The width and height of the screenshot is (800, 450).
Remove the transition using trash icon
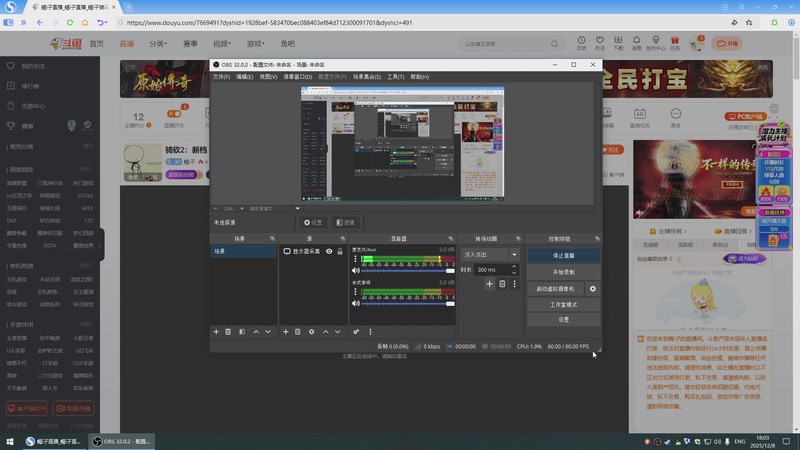pos(502,284)
